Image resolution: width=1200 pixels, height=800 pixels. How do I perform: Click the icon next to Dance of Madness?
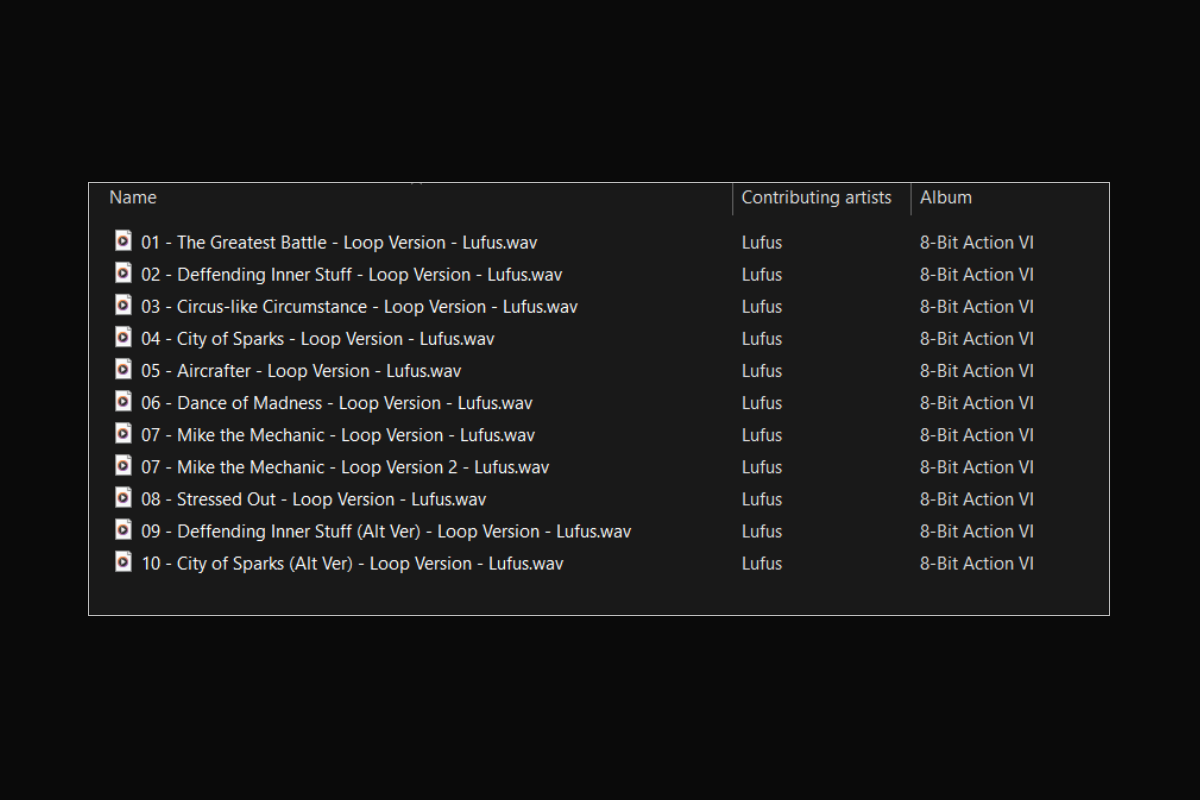(123, 401)
